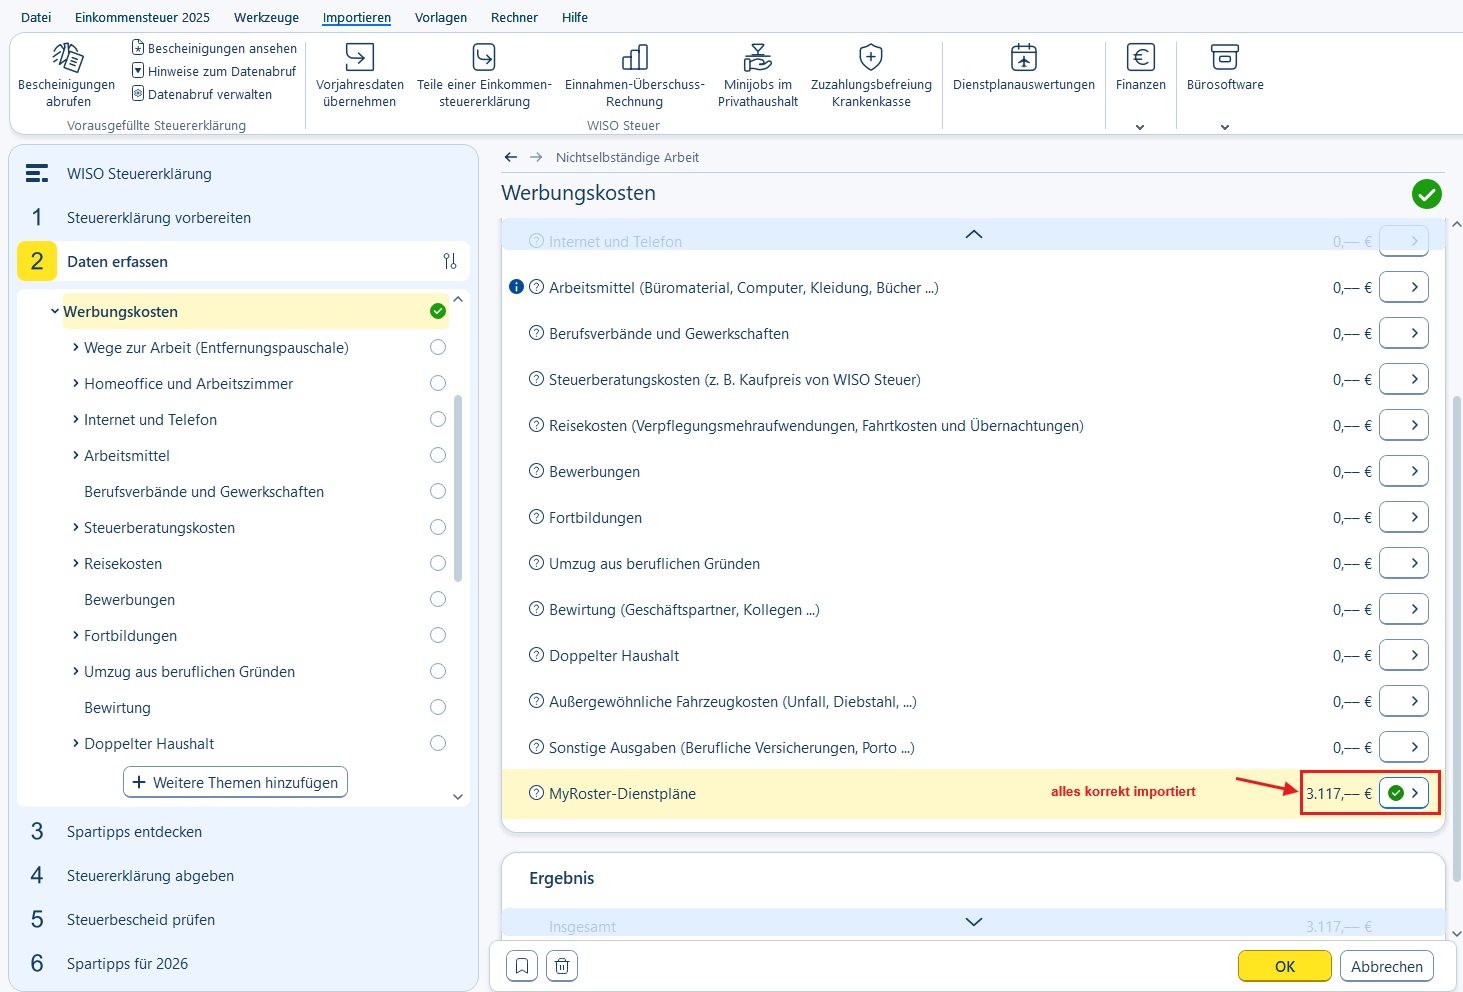Select step 1 Steuererklärung vorbereiten
This screenshot has width=1463, height=992.
(x=159, y=217)
